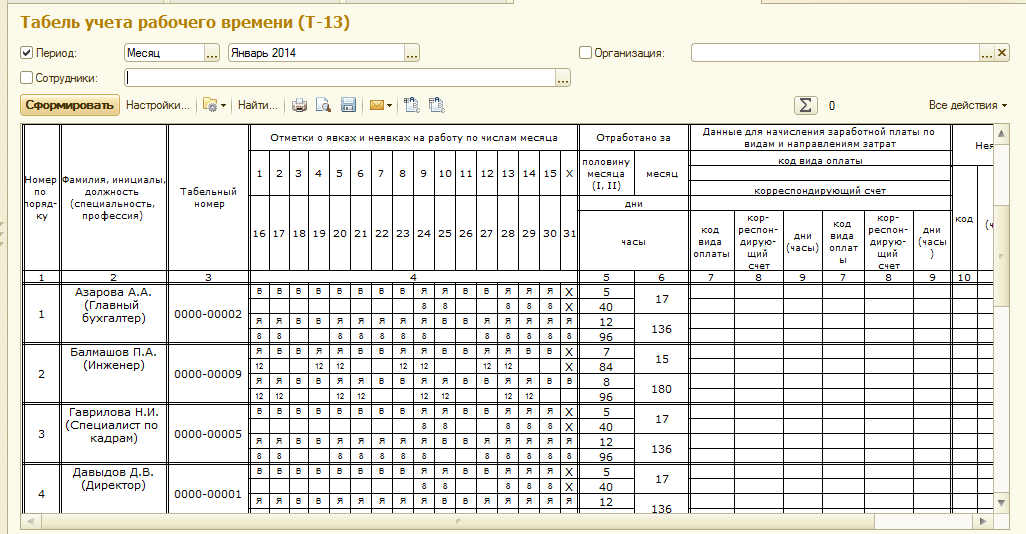
Task: Click the print icon in the toolbar
Action: pos(299,105)
